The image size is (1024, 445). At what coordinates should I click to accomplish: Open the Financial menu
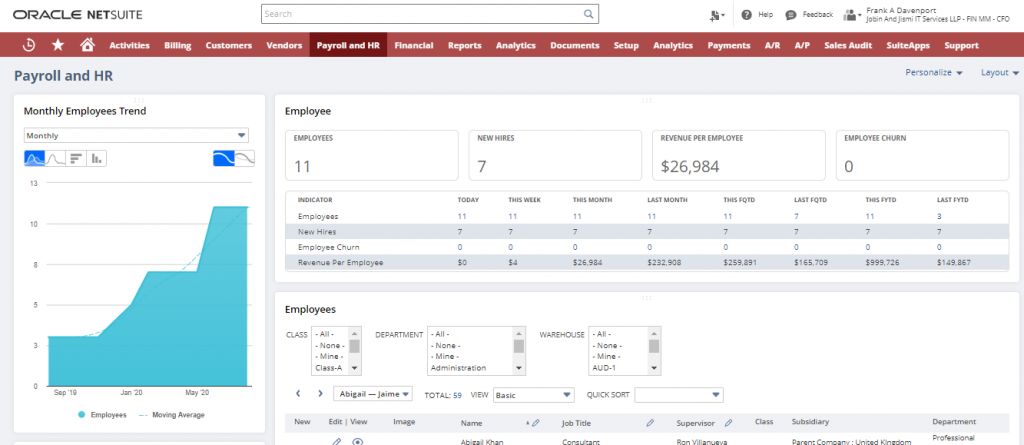coord(414,45)
